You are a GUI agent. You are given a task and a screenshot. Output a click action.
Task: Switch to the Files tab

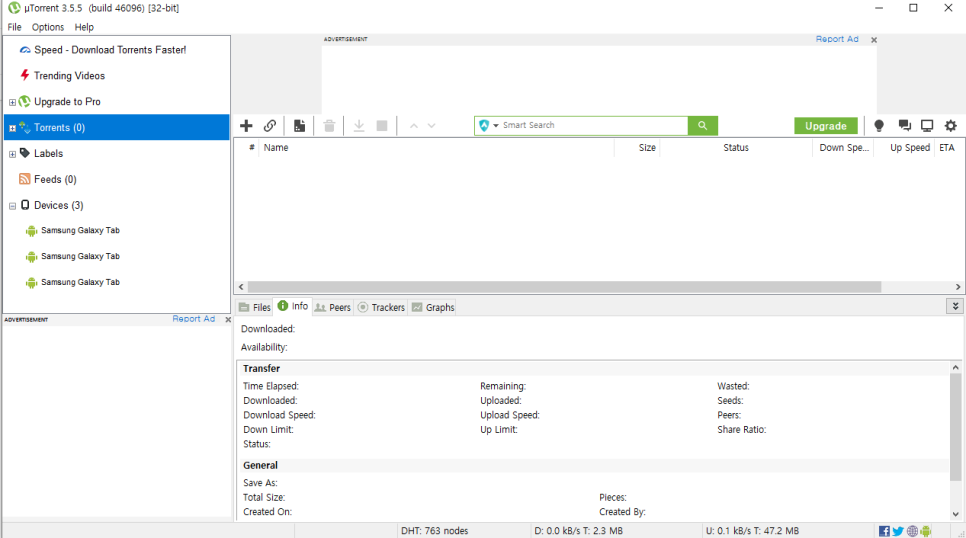(x=254, y=307)
